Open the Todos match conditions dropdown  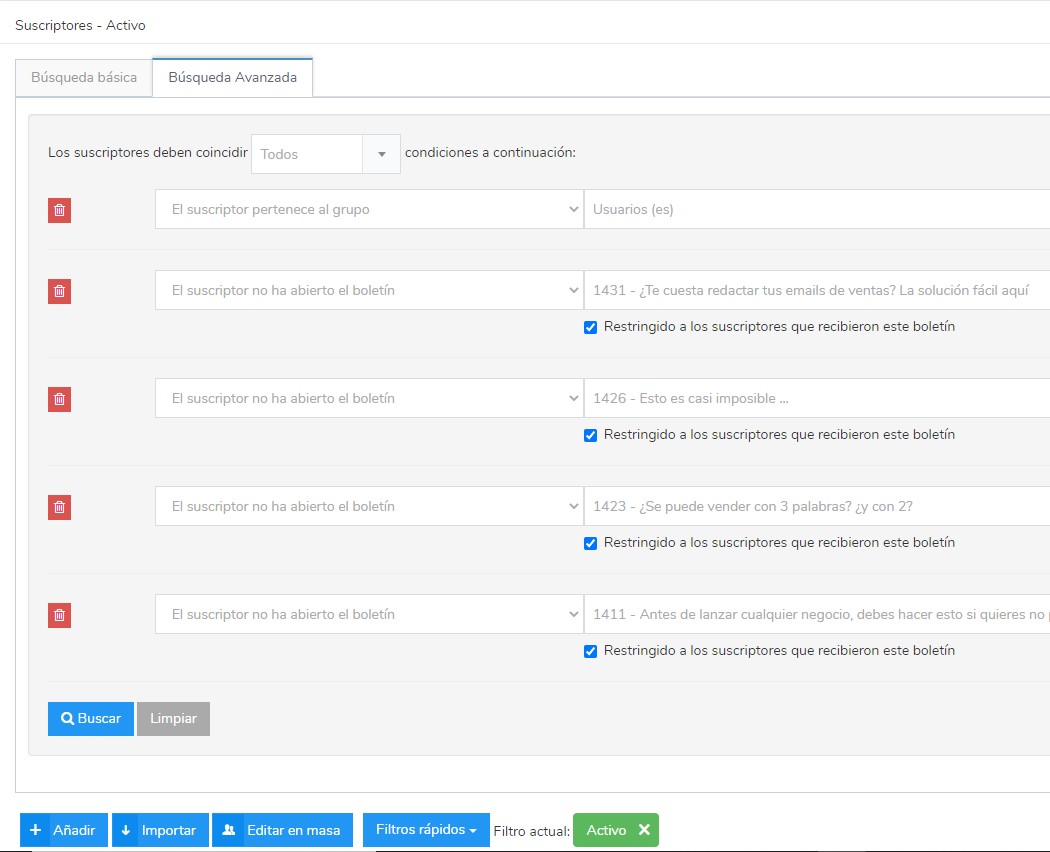[325, 154]
